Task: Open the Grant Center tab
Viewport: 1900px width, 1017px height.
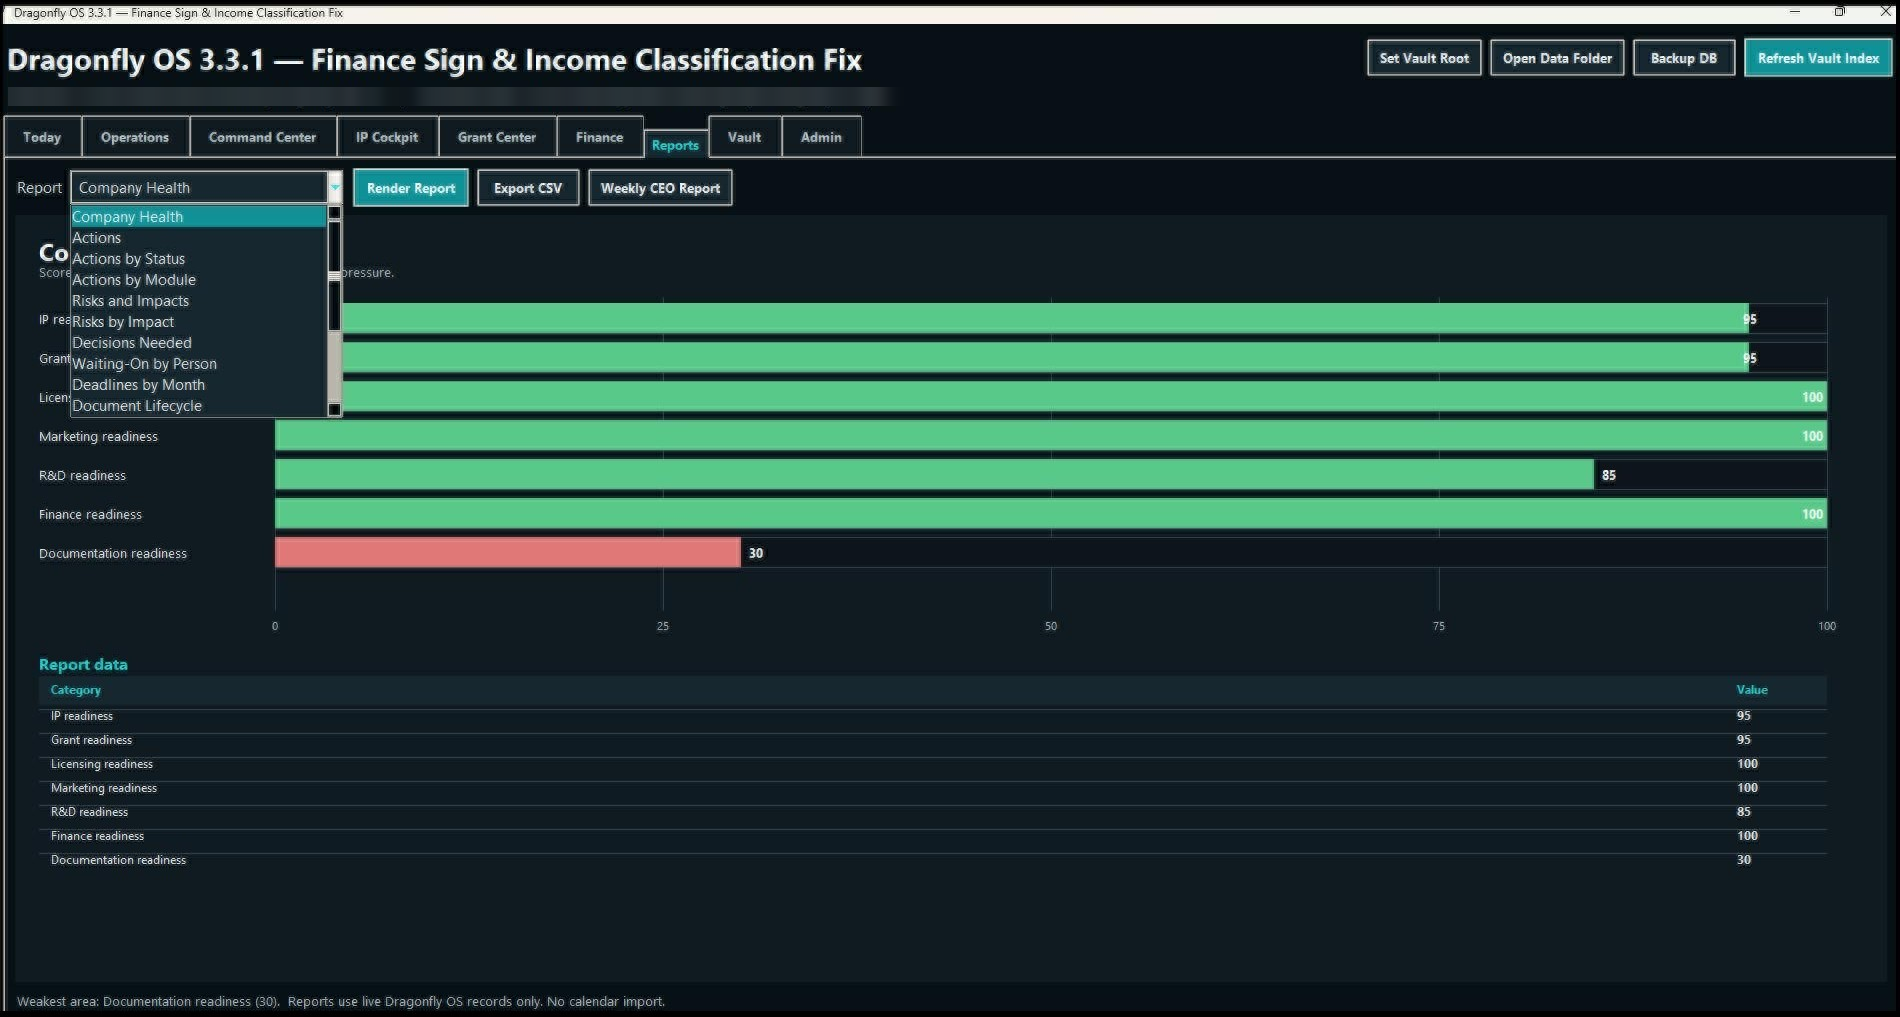Action: pos(497,137)
